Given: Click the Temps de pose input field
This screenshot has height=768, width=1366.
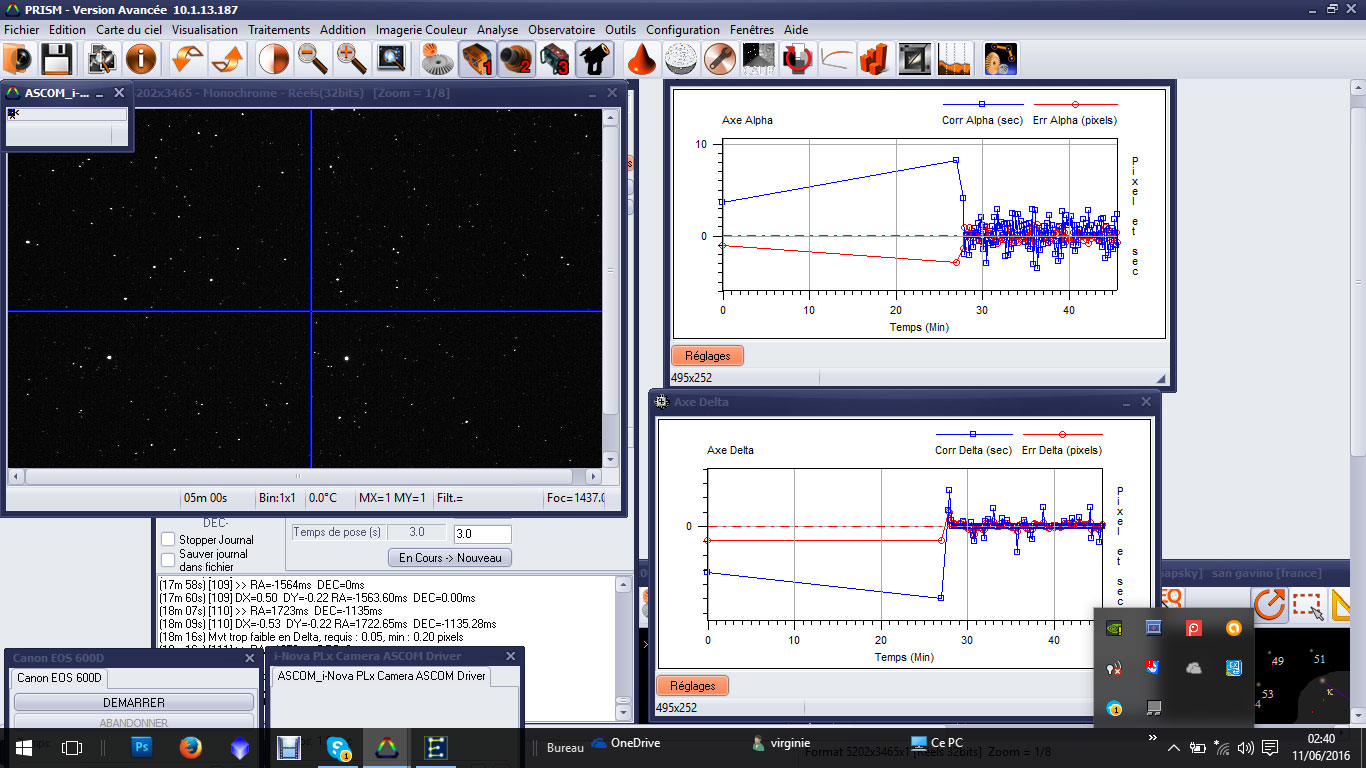Looking at the screenshot, I should (x=482, y=534).
